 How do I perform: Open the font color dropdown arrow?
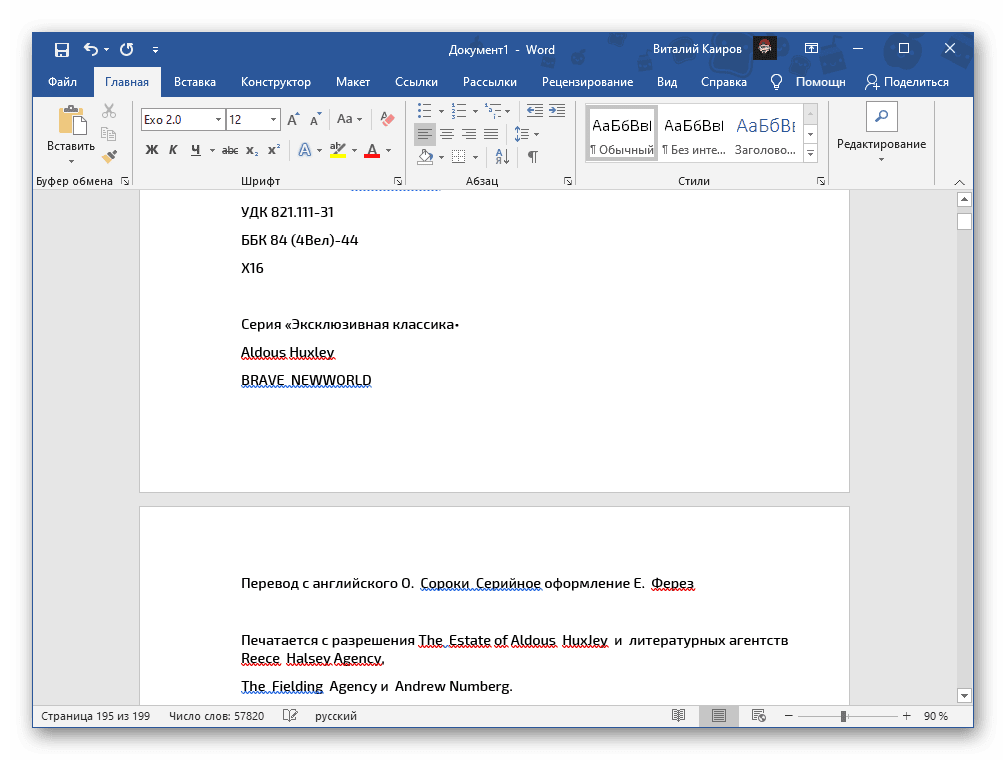[388, 151]
